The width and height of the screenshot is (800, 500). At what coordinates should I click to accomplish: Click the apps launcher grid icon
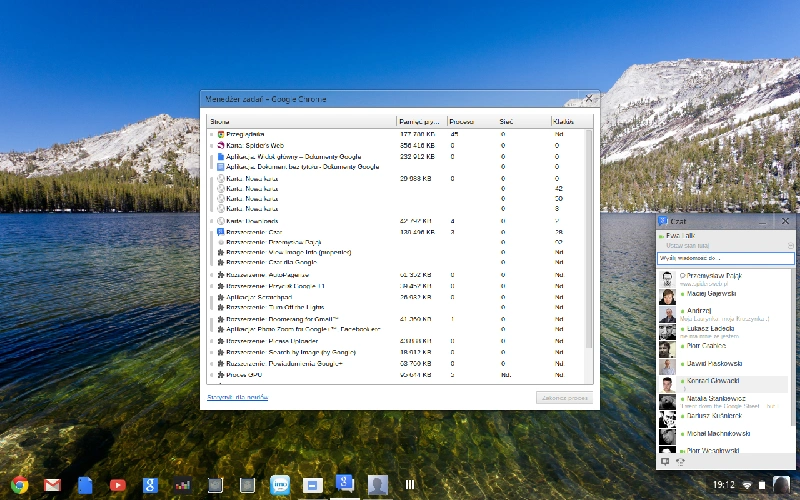click(x=410, y=485)
